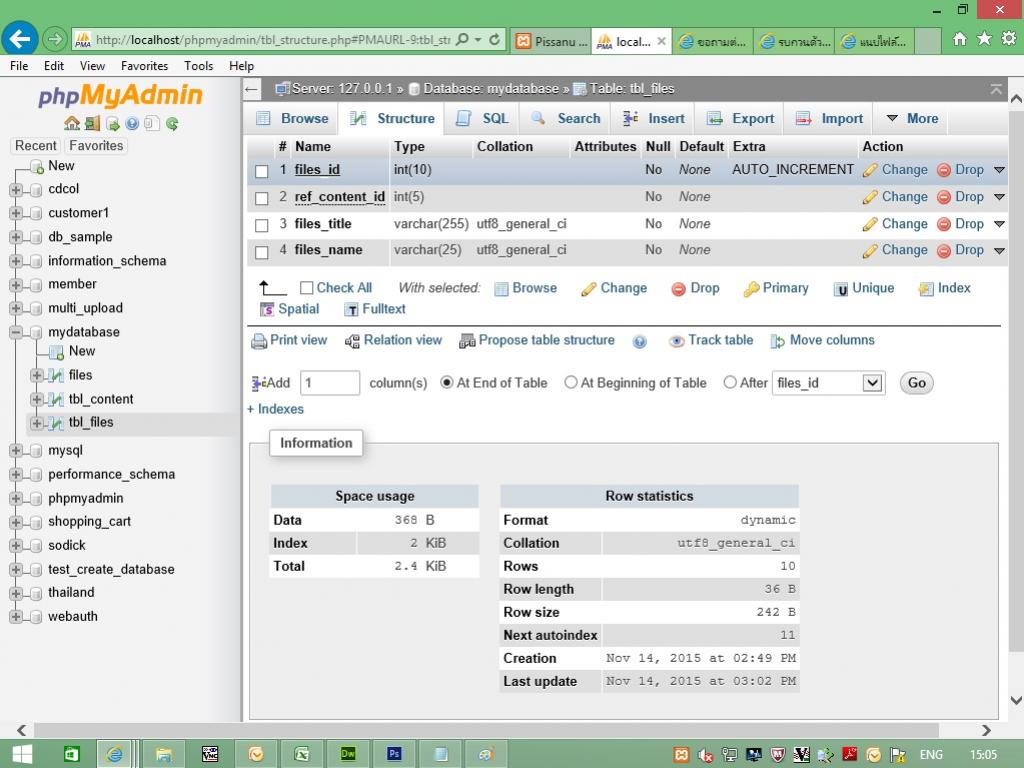Click the number of columns input field
Screen dimensions: 1024x768
[329, 383]
